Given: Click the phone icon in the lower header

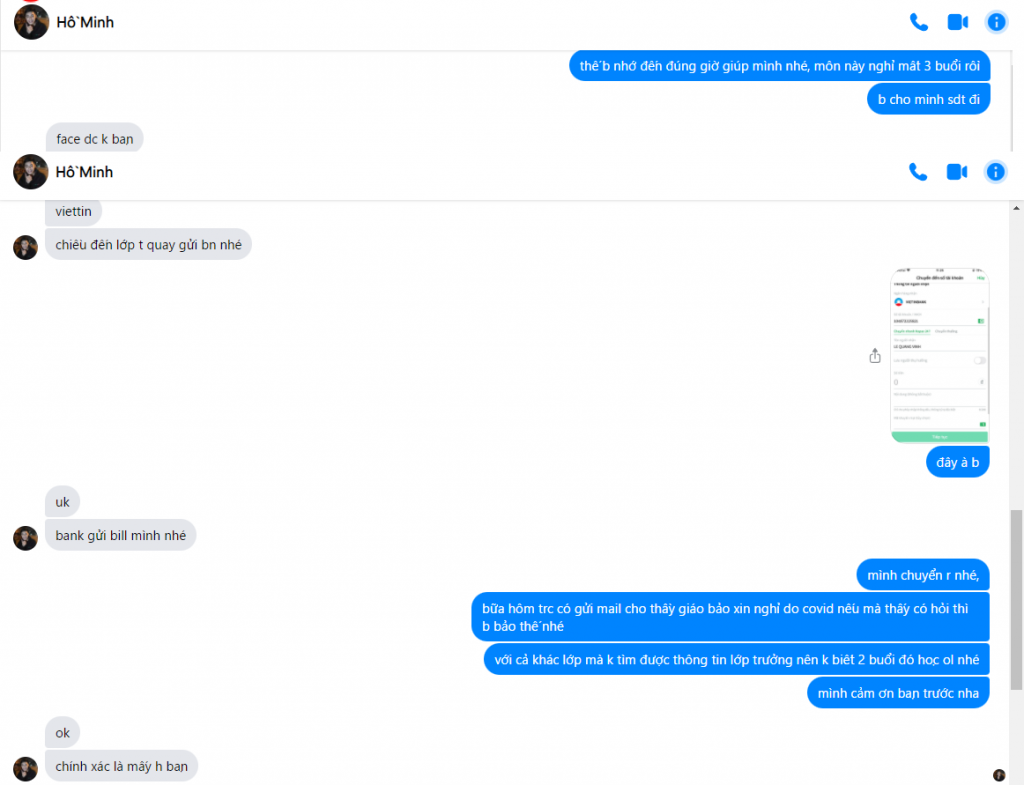Looking at the screenshot, I should pos(918,172).
